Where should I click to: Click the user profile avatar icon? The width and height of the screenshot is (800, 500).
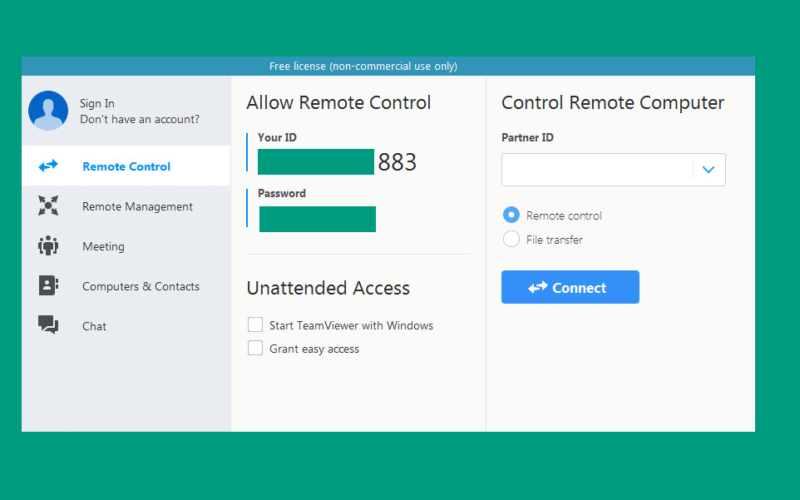click(48, 110)
